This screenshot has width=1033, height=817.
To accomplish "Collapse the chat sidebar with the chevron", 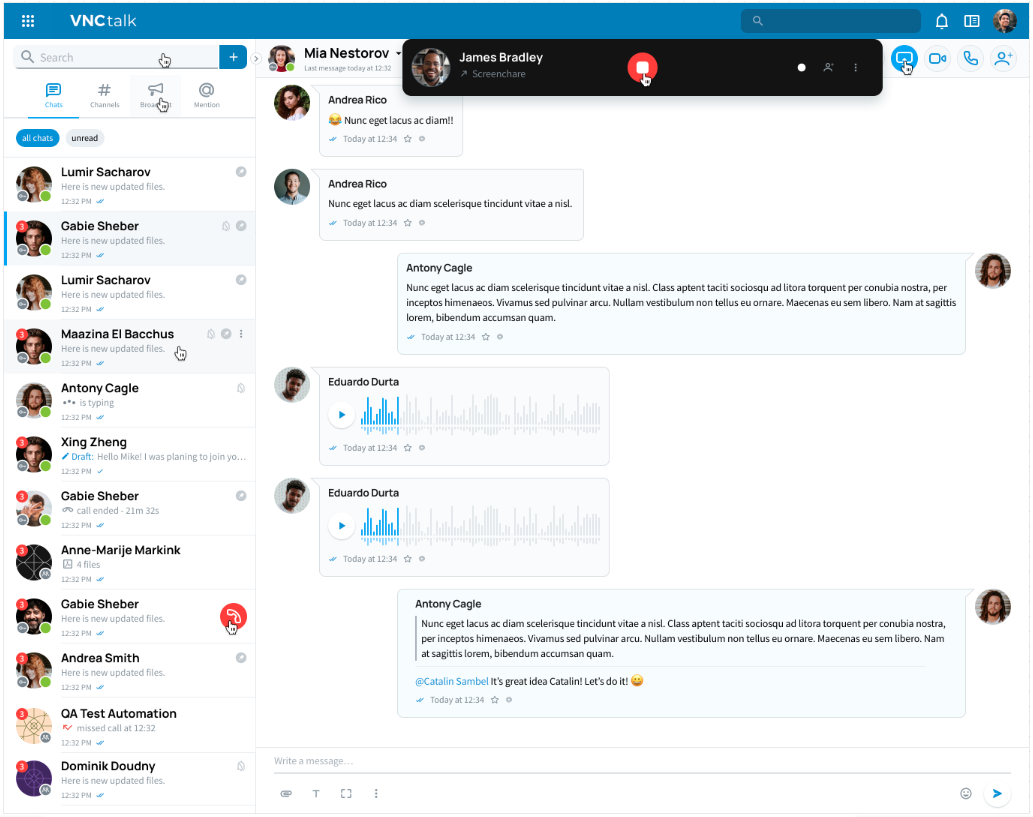I will coord(256,58).
